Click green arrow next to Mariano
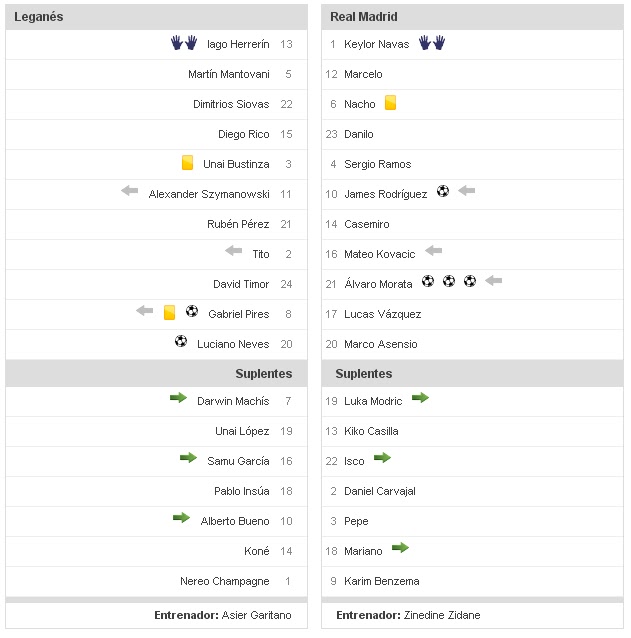 click(400, 548)
